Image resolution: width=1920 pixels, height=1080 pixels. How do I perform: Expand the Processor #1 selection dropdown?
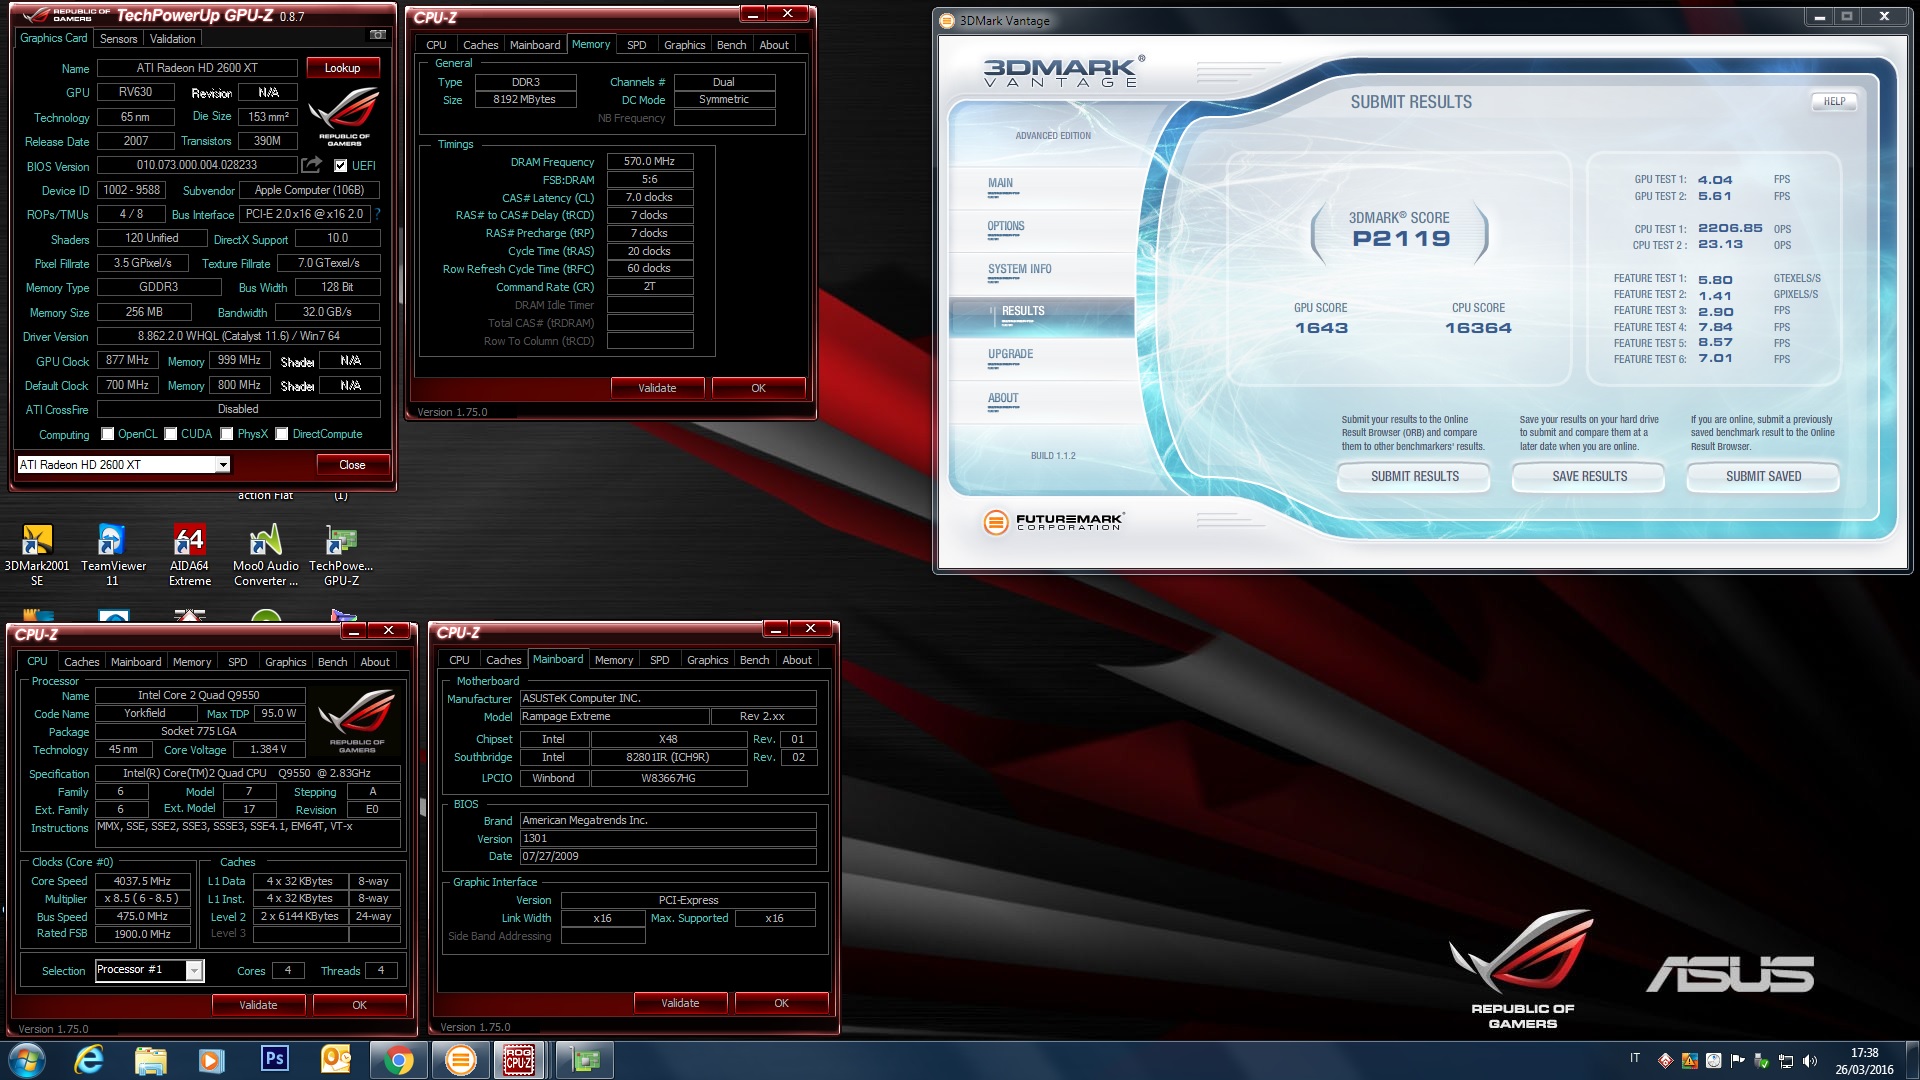tap(194, 970)
